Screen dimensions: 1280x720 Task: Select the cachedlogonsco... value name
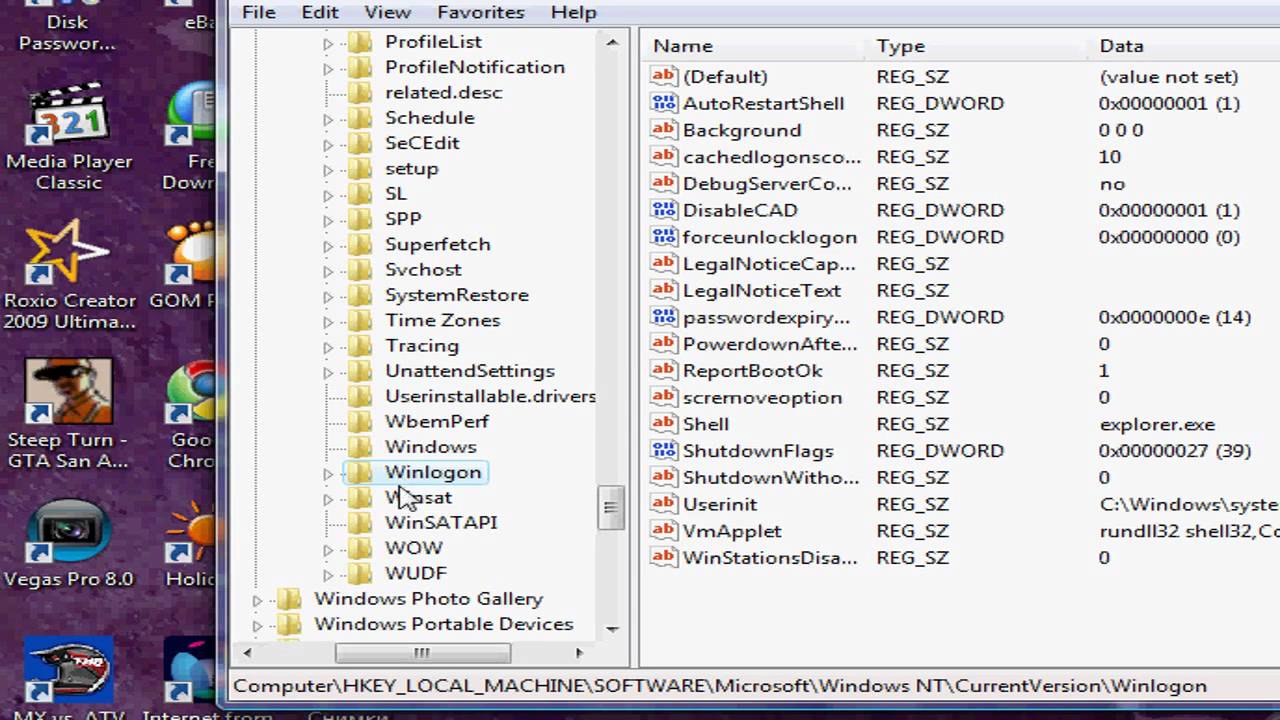pos(771,157)
